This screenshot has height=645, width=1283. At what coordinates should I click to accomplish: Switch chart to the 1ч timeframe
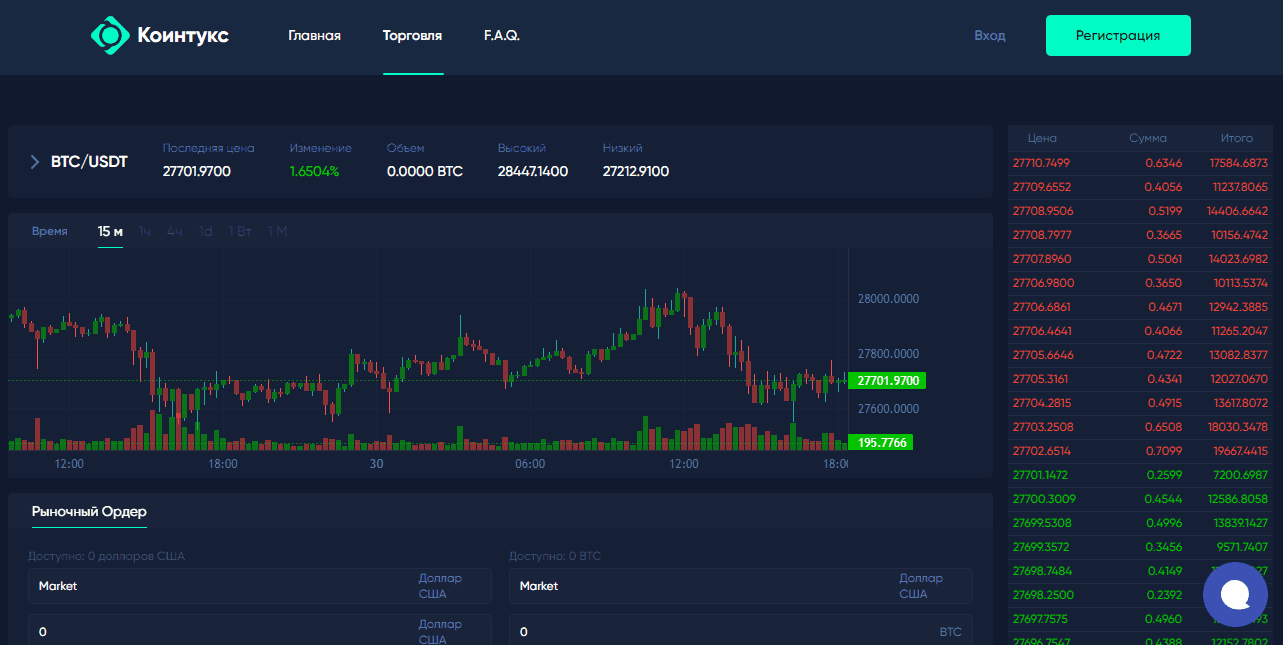(144, 231)
